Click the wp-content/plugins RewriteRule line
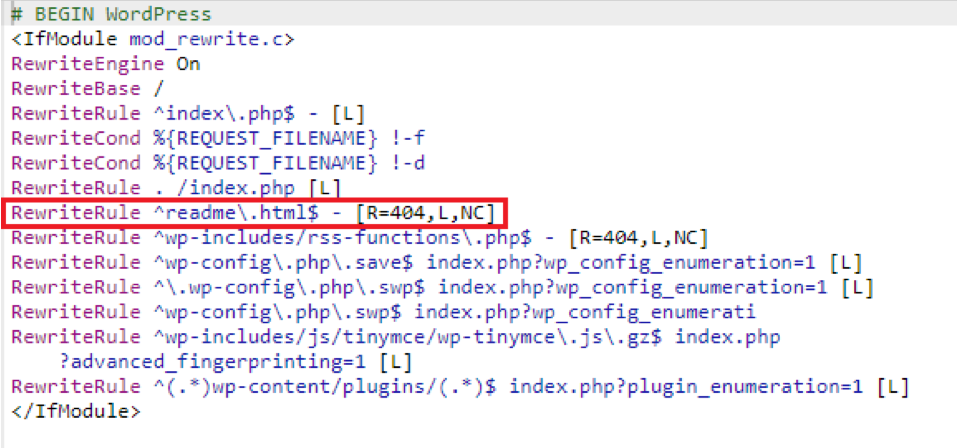The image size is (959, 448). [x=461, y=387]
